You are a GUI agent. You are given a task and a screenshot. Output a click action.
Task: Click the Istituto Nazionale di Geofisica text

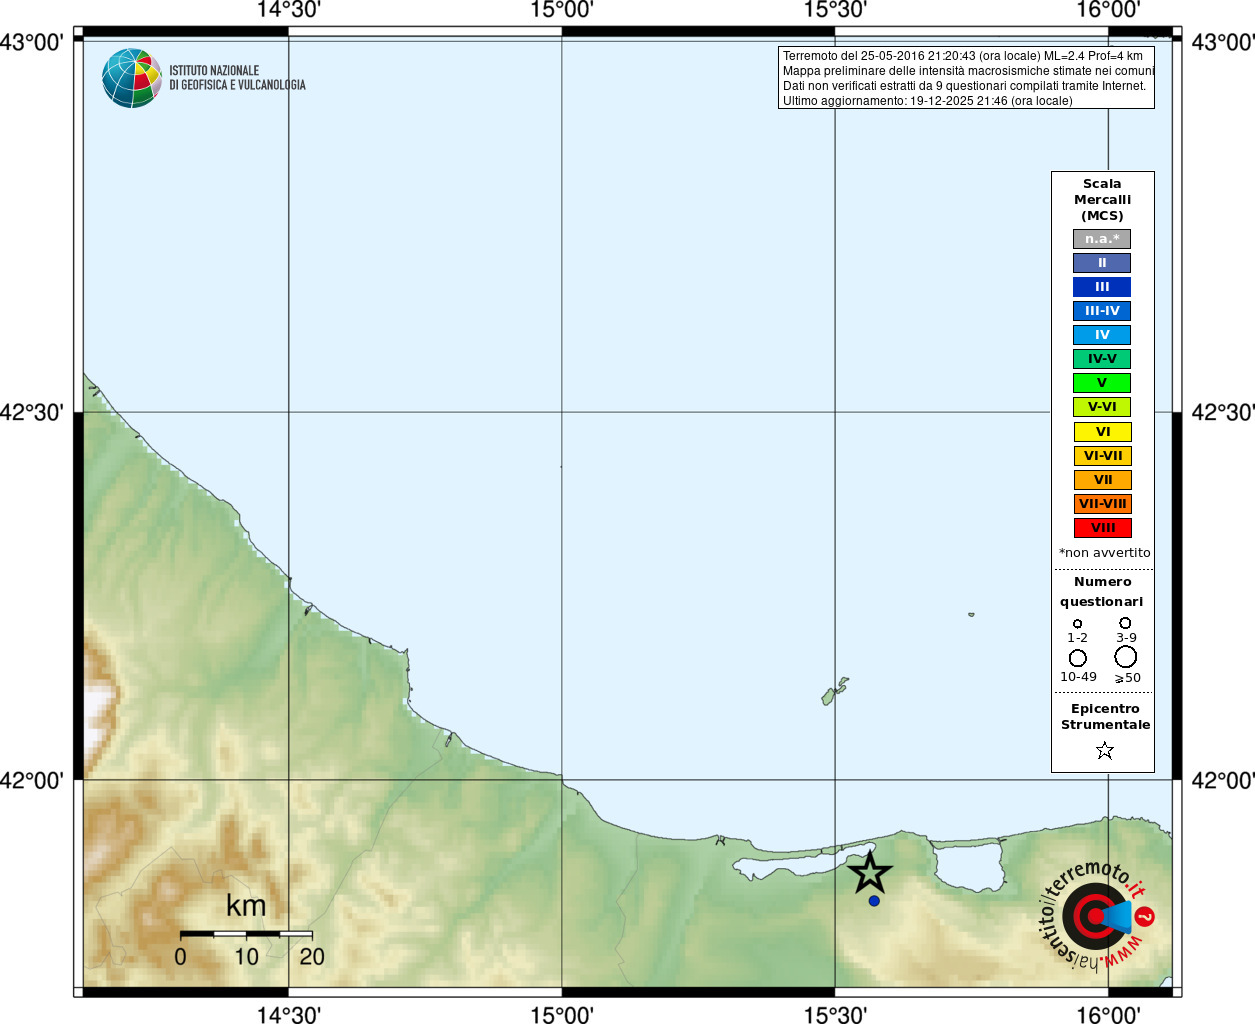click(x=237, y=78)
